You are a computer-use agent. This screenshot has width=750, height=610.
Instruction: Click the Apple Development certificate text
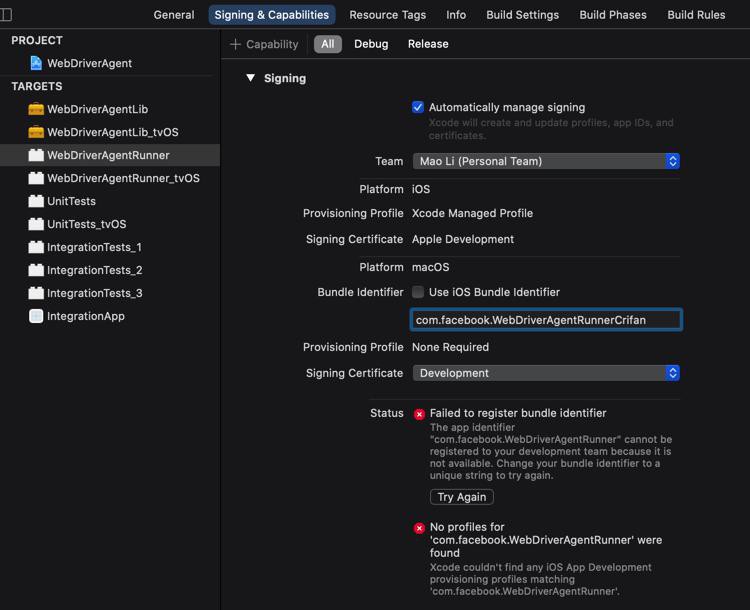pos(463,239)
